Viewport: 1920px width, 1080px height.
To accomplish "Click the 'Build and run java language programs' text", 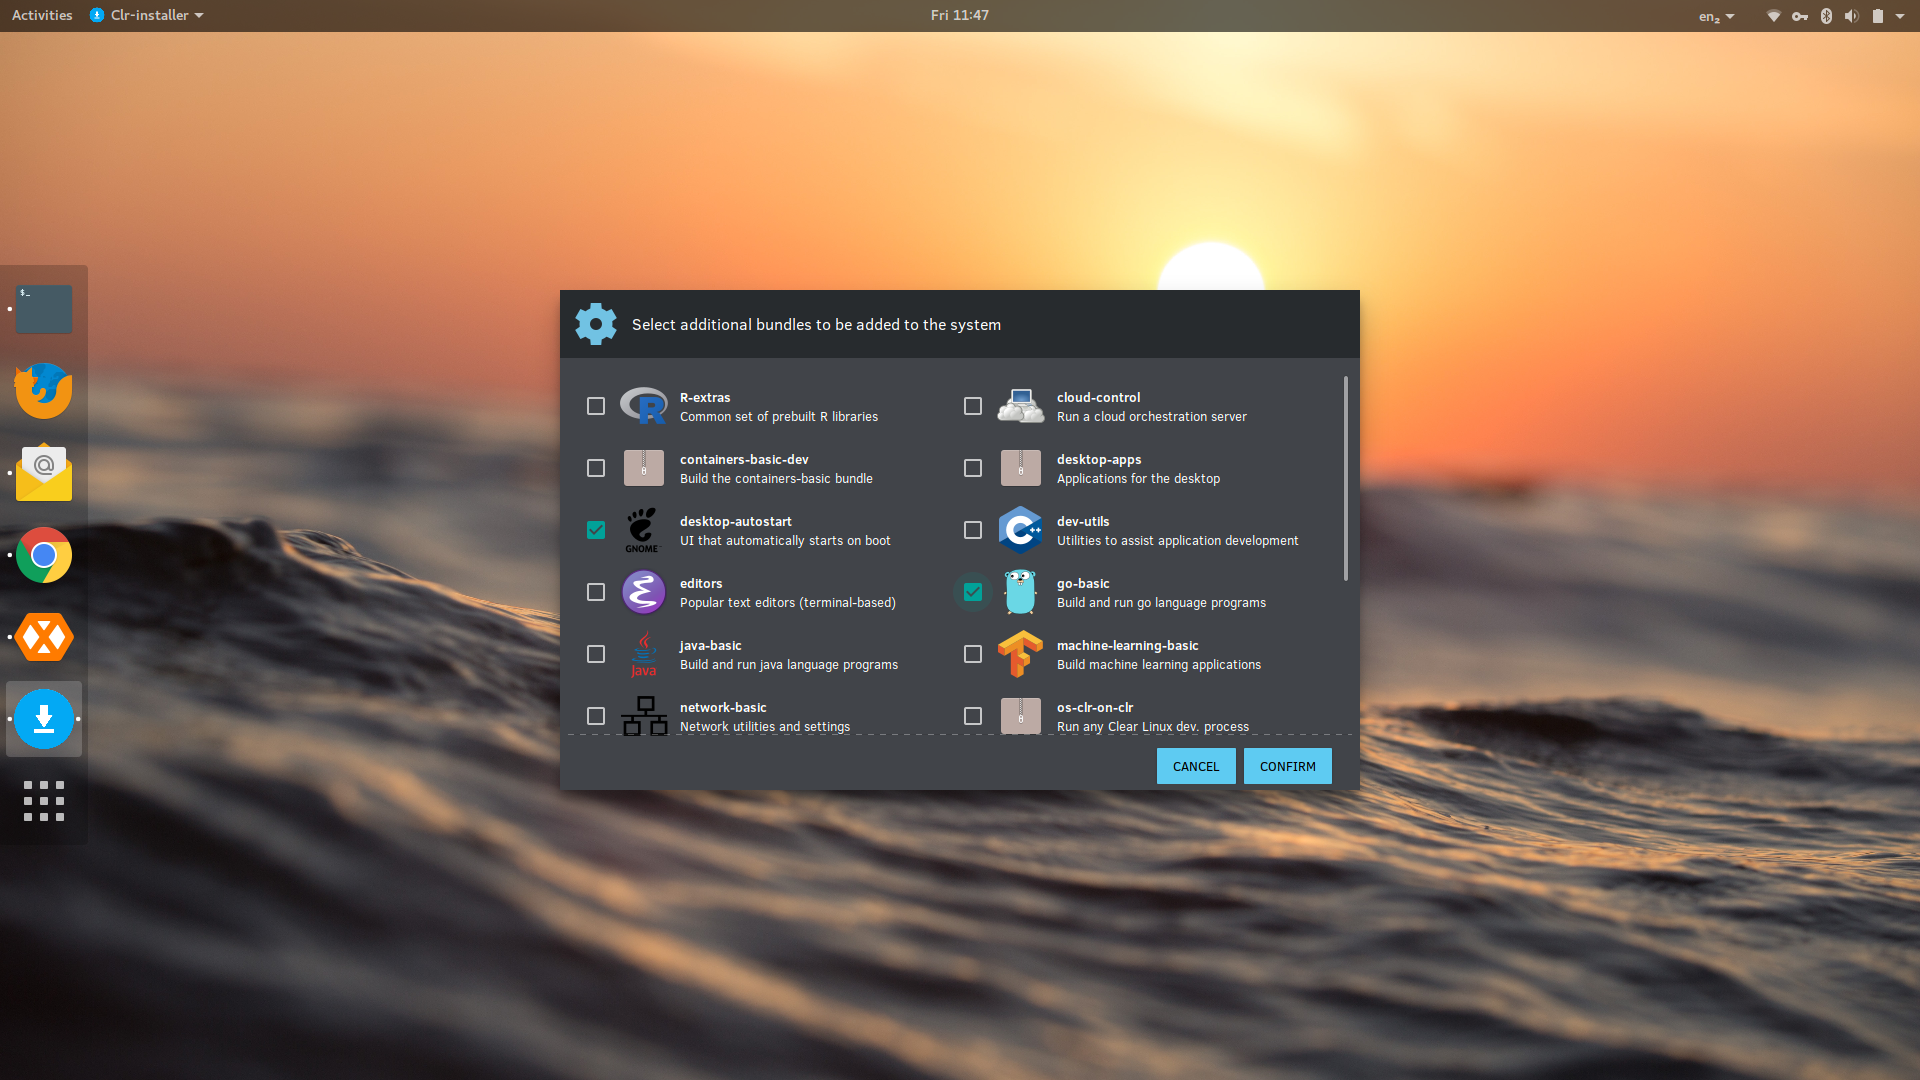I will pyautogui.click(x=789, y=665).
